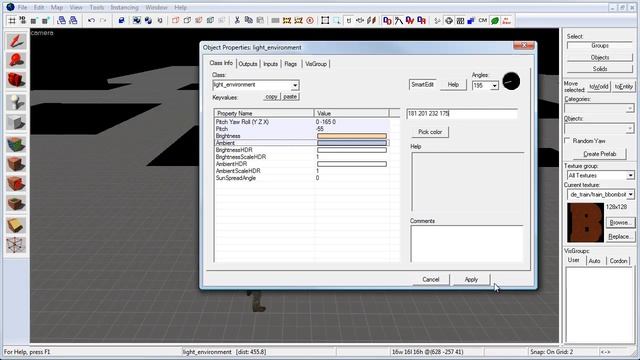The image size is (640, 360).
Task: Open the File menu
Action: [22, 7]
